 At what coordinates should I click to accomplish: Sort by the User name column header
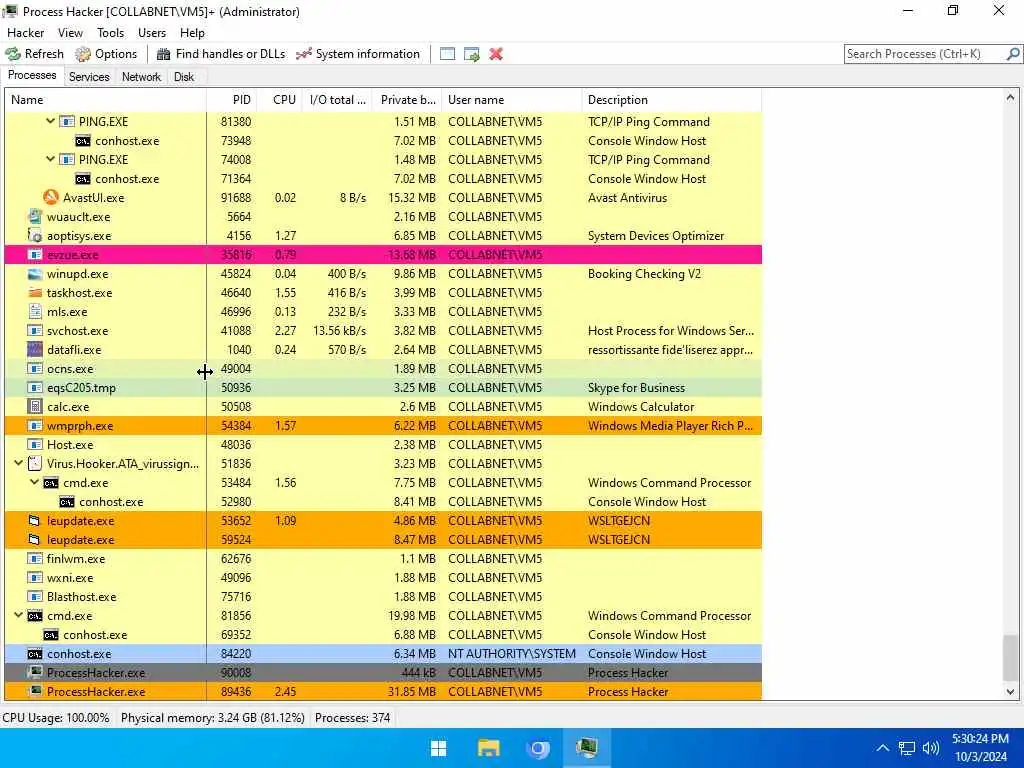click(512, 100)
